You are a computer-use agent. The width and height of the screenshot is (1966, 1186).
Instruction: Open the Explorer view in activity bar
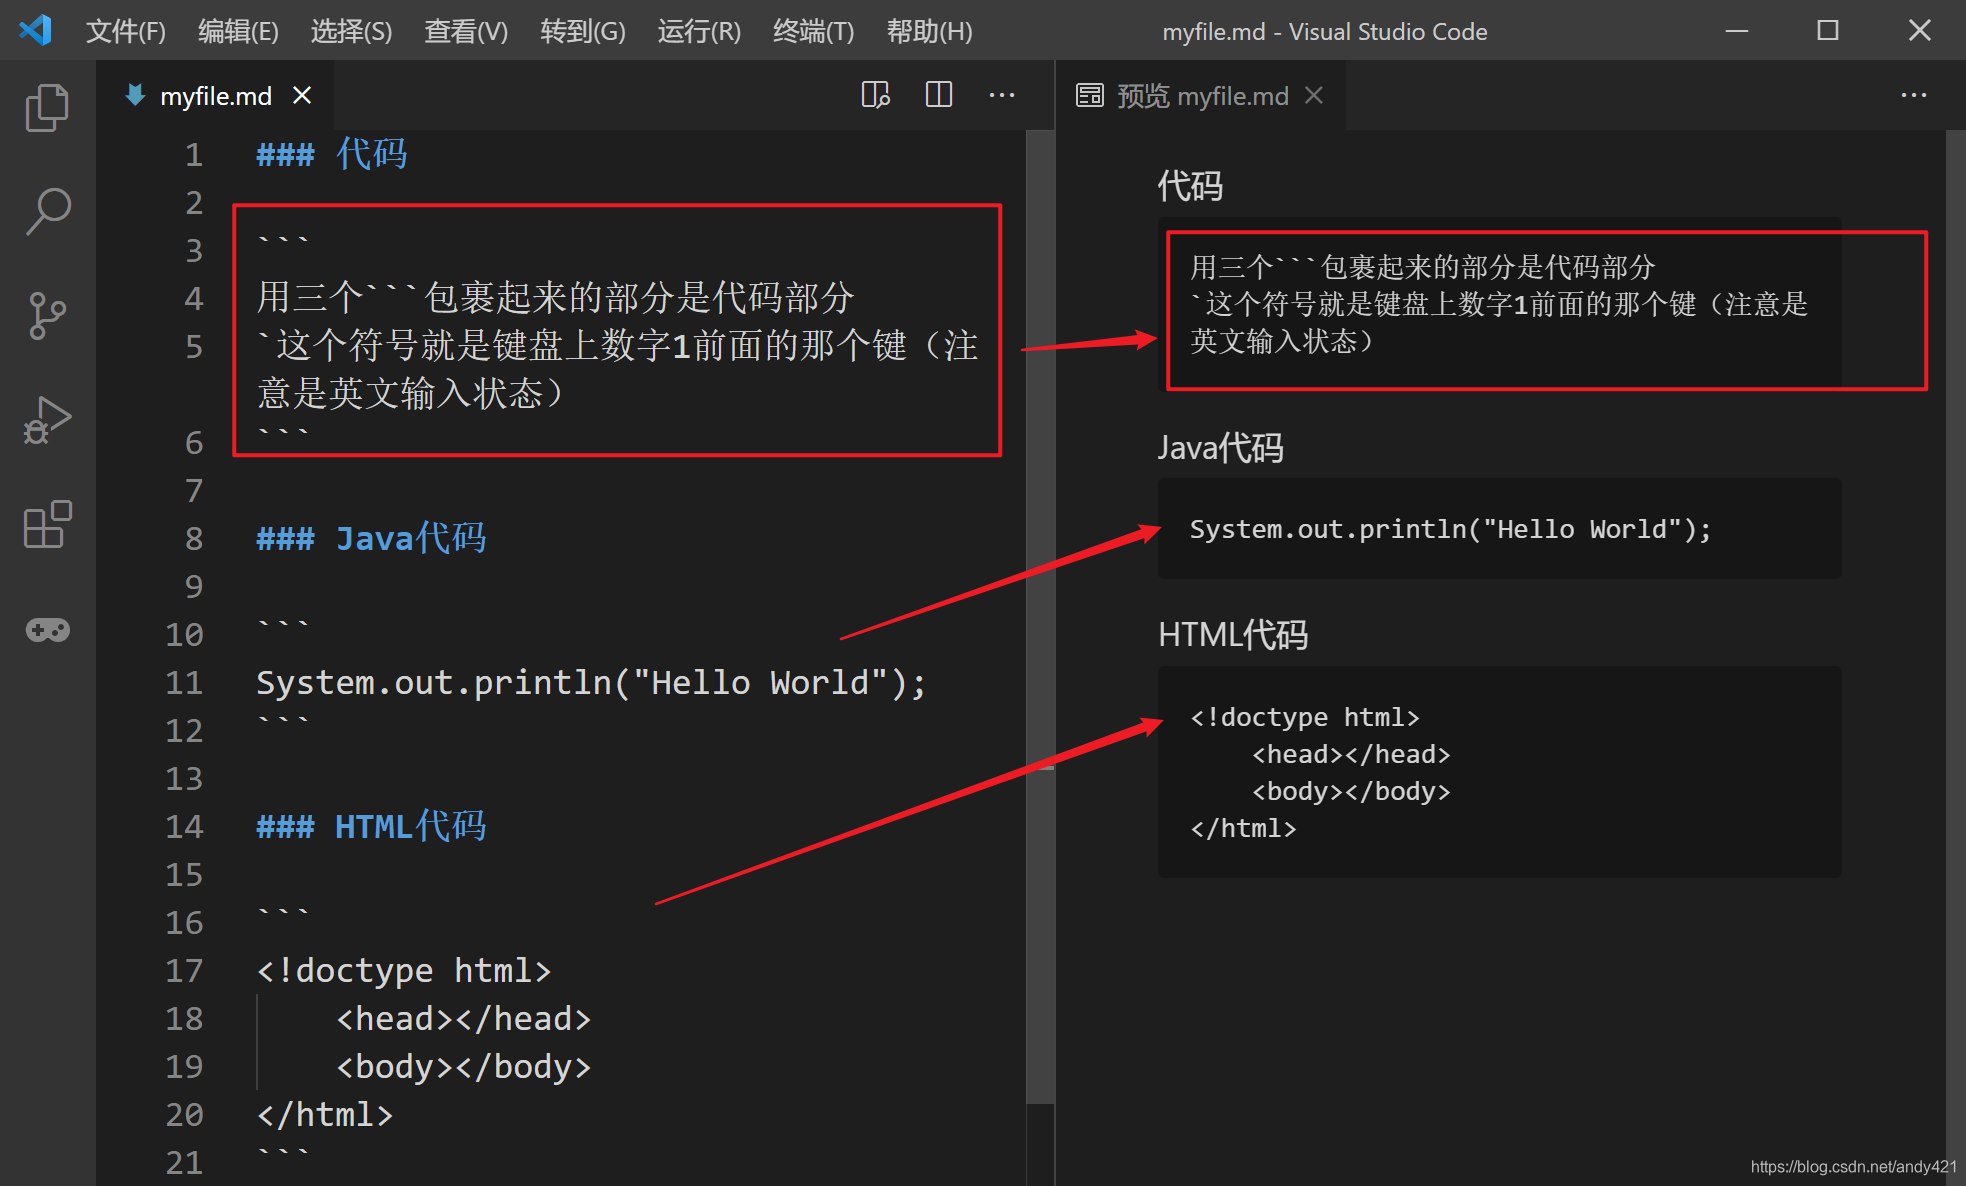coord(47,107)
